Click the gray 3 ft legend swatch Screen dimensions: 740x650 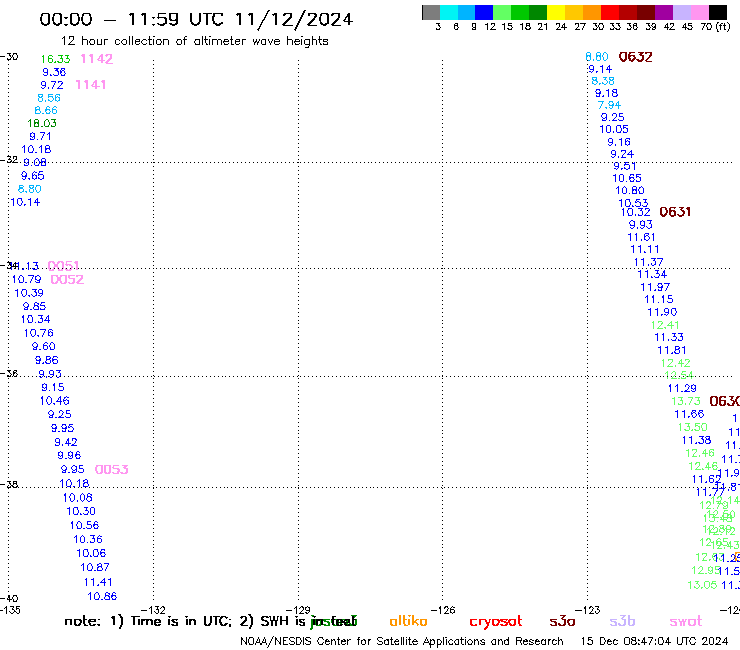[x=431, y=12]
